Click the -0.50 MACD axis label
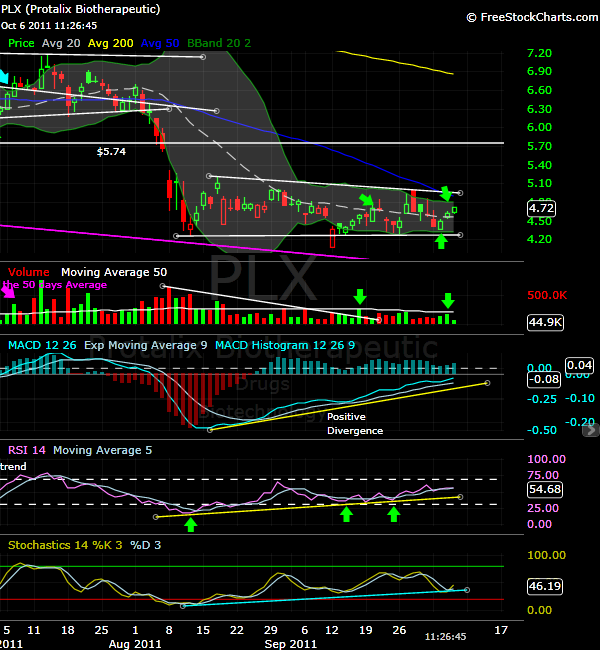This screenshot has height=650, width=600. [x=542, y=430]
